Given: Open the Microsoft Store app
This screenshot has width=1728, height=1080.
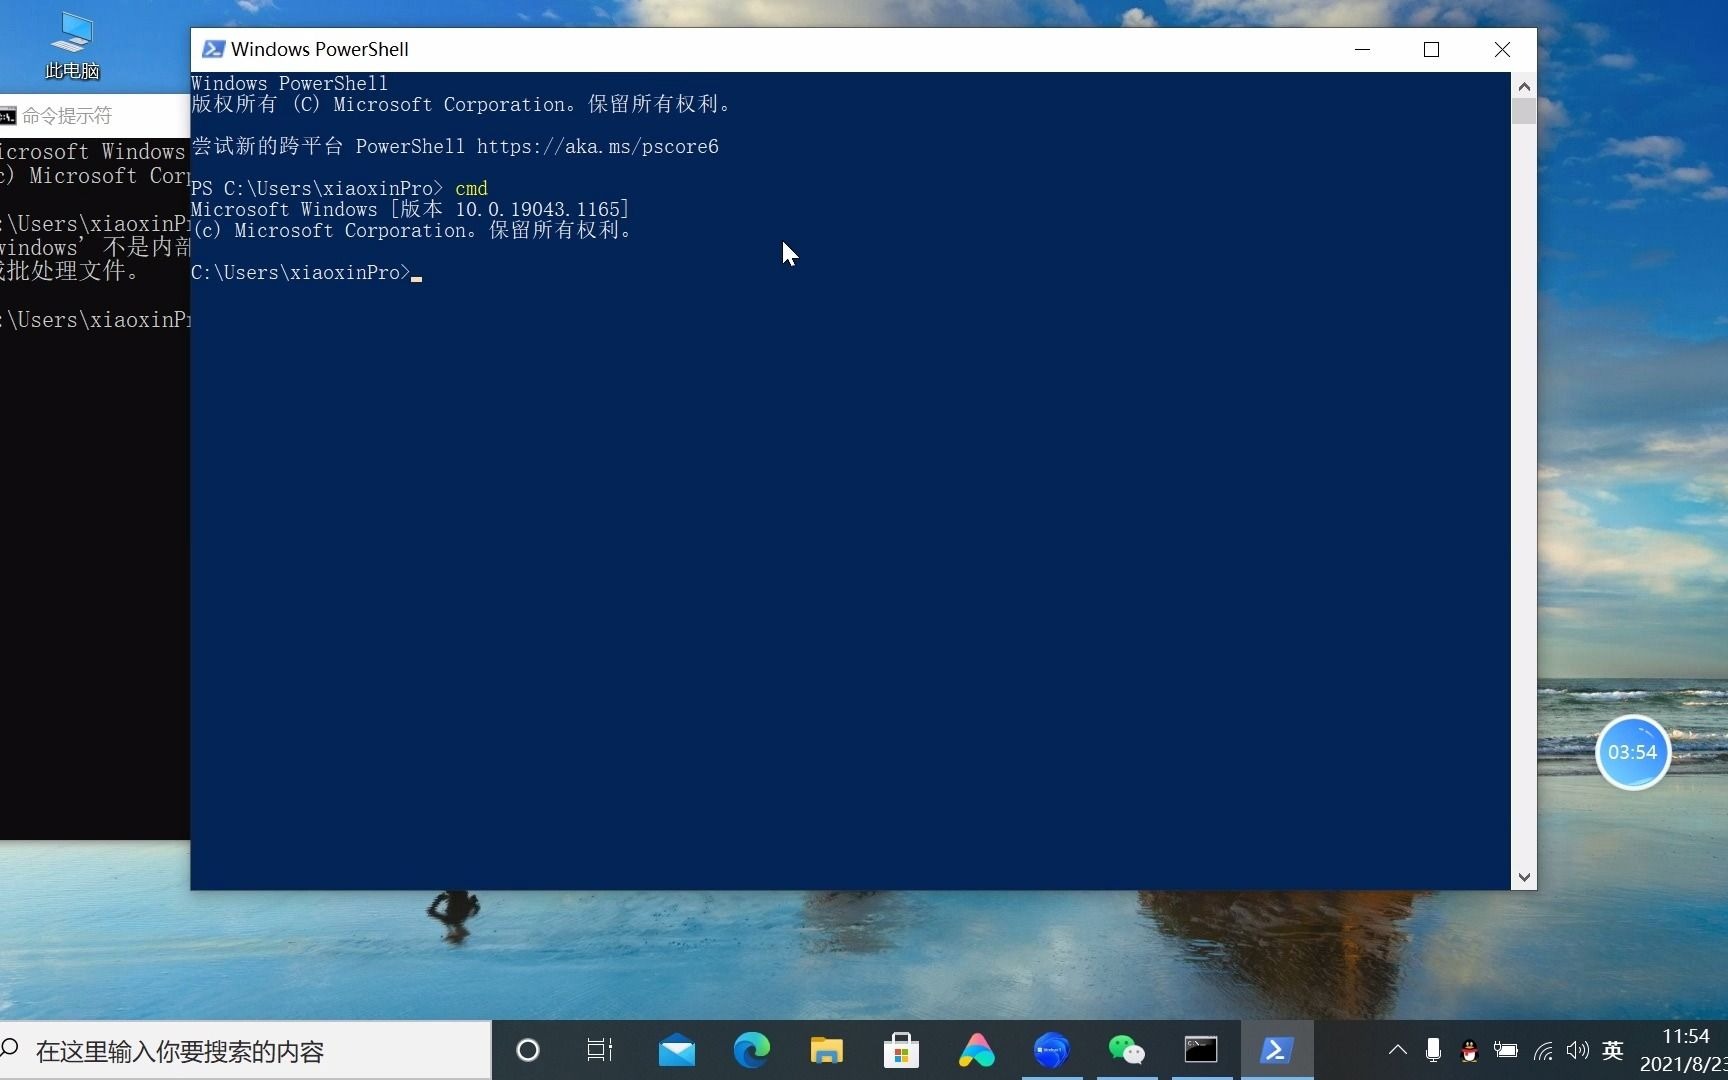Looking at the screenshot, I should click(901, 1050).
